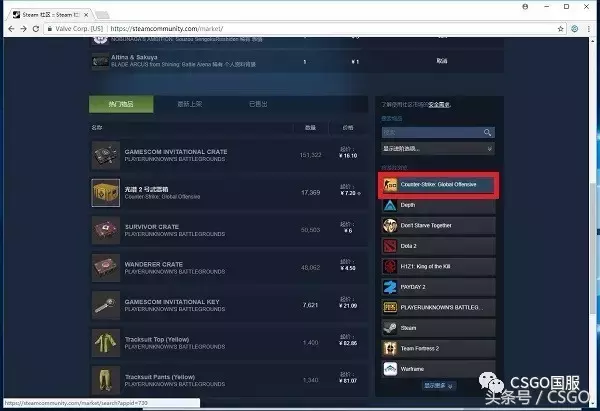Click quantity 7,621 of GAMESCOM INVITATIONAL KEY
Viewport: 600px width, 411px height.
tap(310, 305)
